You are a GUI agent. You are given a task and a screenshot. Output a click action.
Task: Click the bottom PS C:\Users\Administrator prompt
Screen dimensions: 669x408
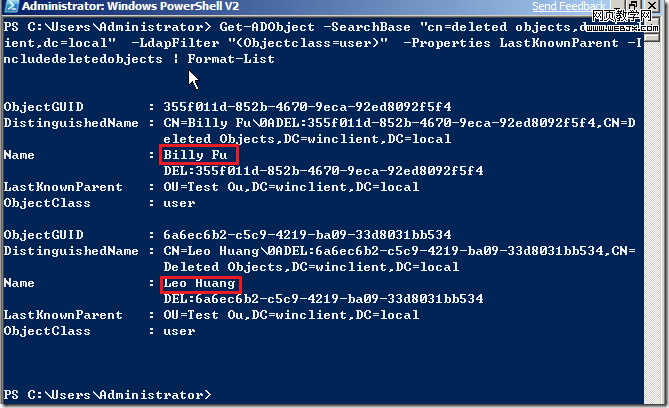pyautogui.click(x=107, y=395)
